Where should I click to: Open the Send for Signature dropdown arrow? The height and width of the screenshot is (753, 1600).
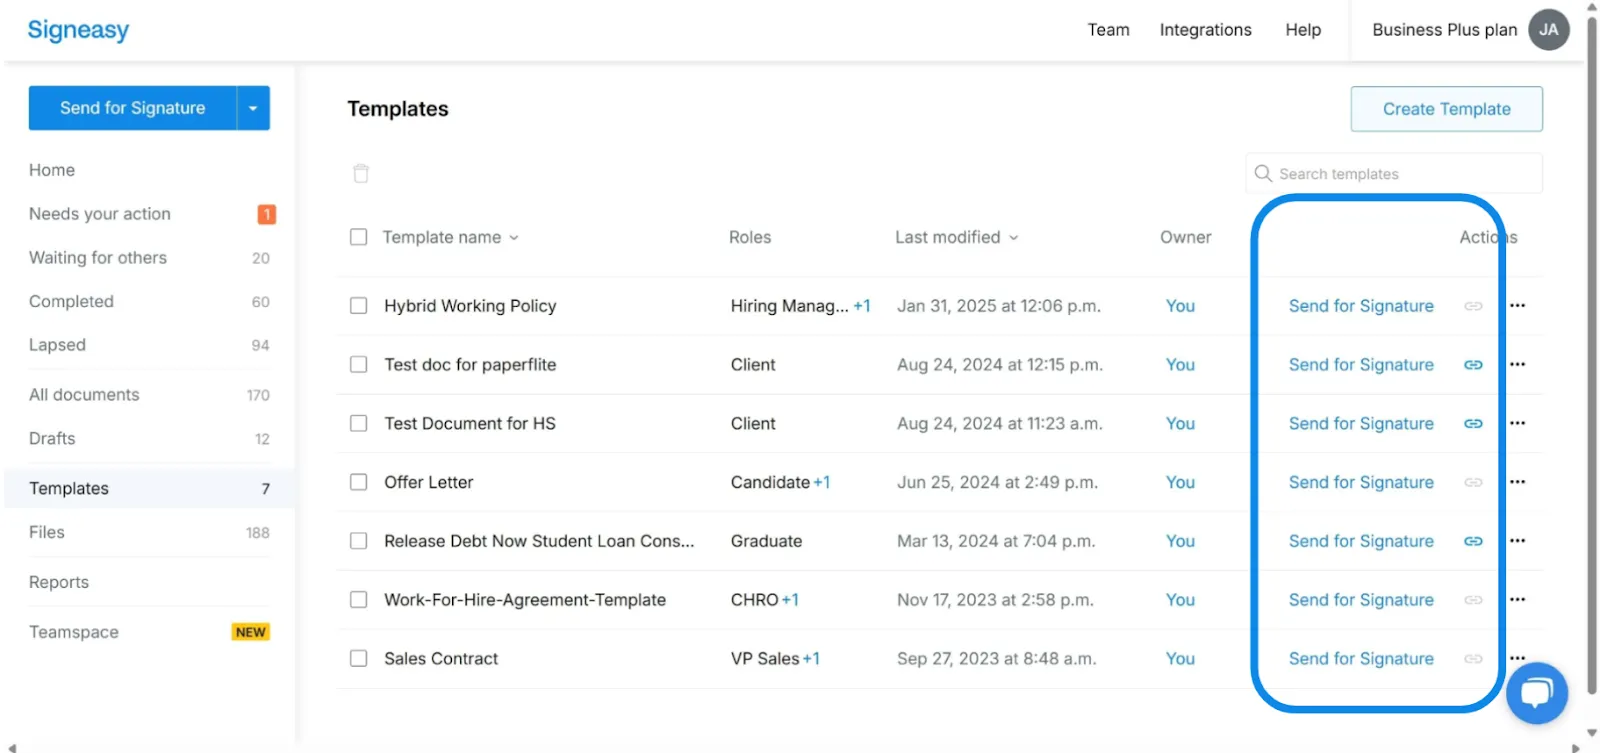(254, 108)
